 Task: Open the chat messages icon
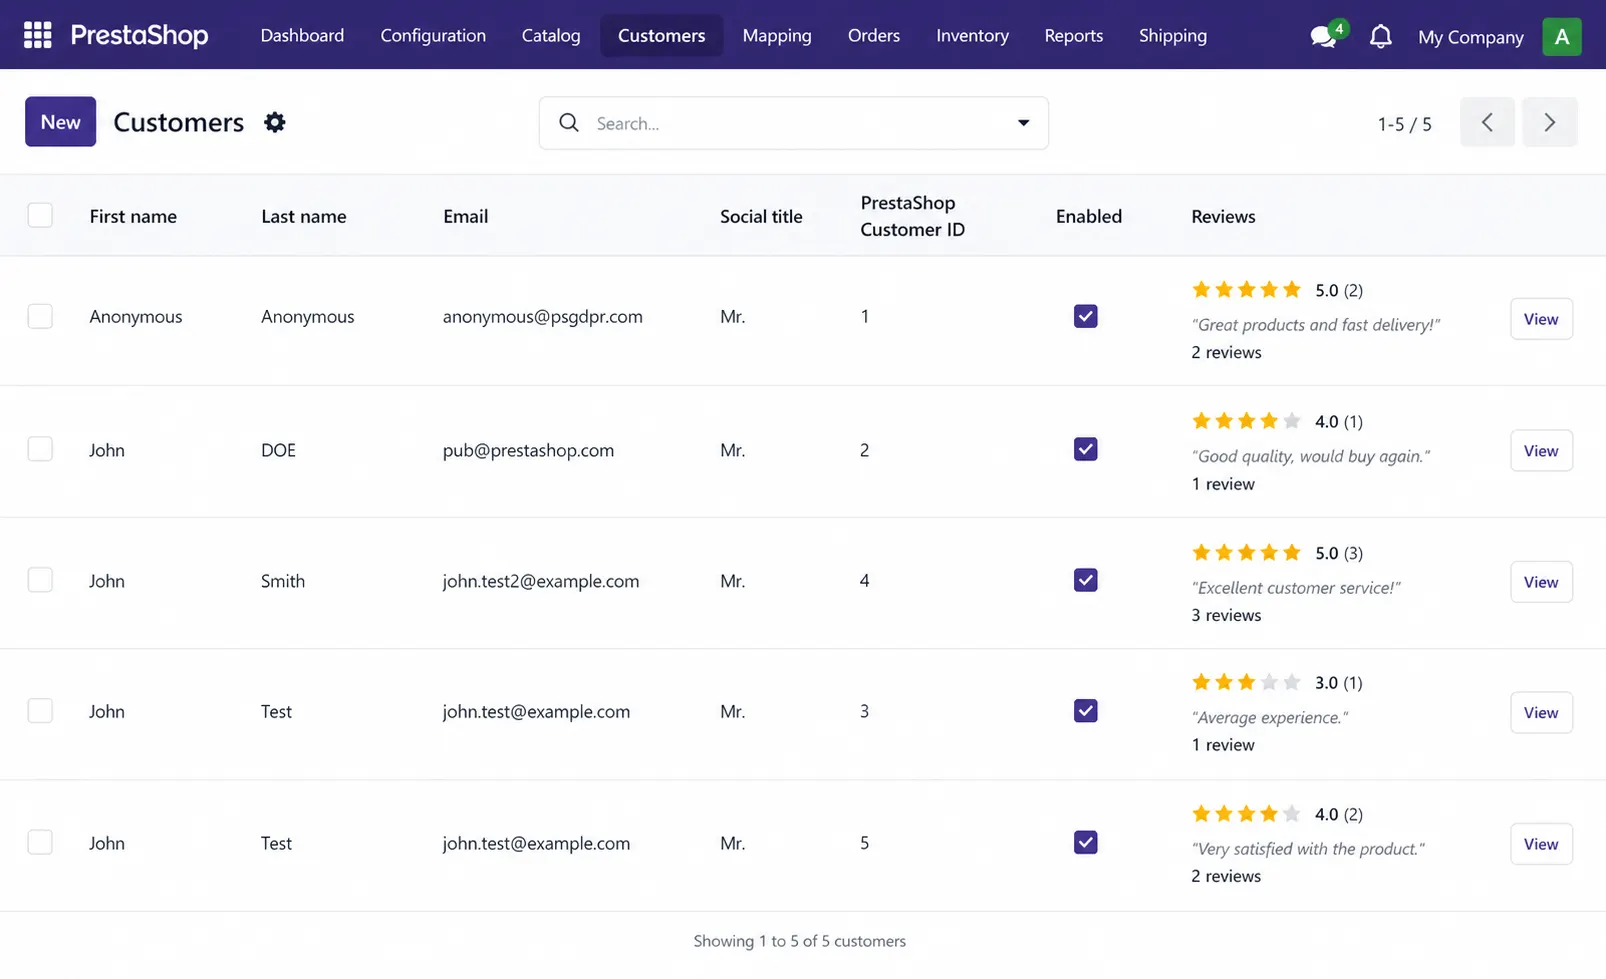coord(1323,38)
